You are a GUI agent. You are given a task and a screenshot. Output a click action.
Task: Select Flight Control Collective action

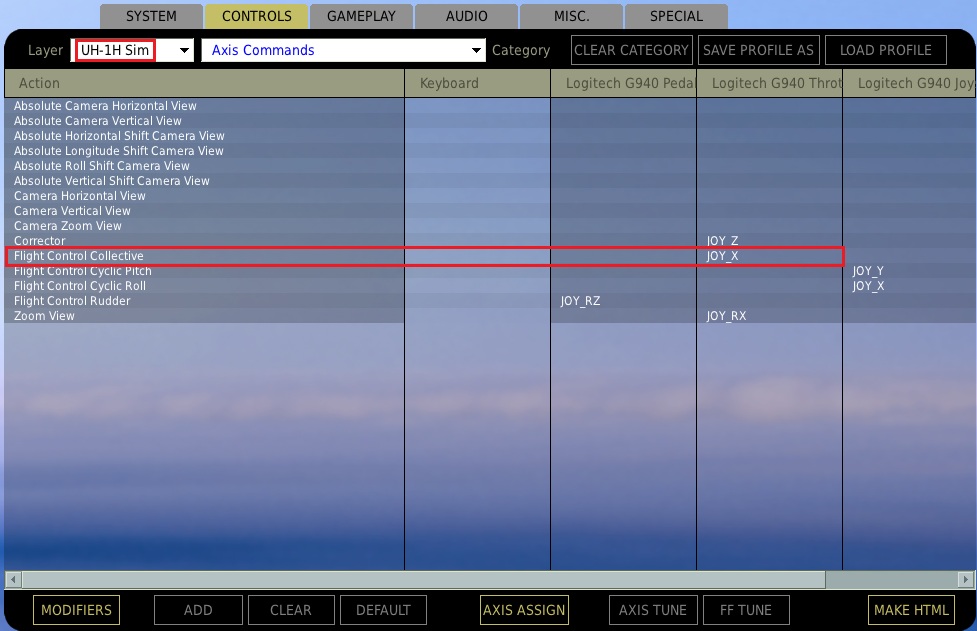pyautogui.click(x=204, y=256)
